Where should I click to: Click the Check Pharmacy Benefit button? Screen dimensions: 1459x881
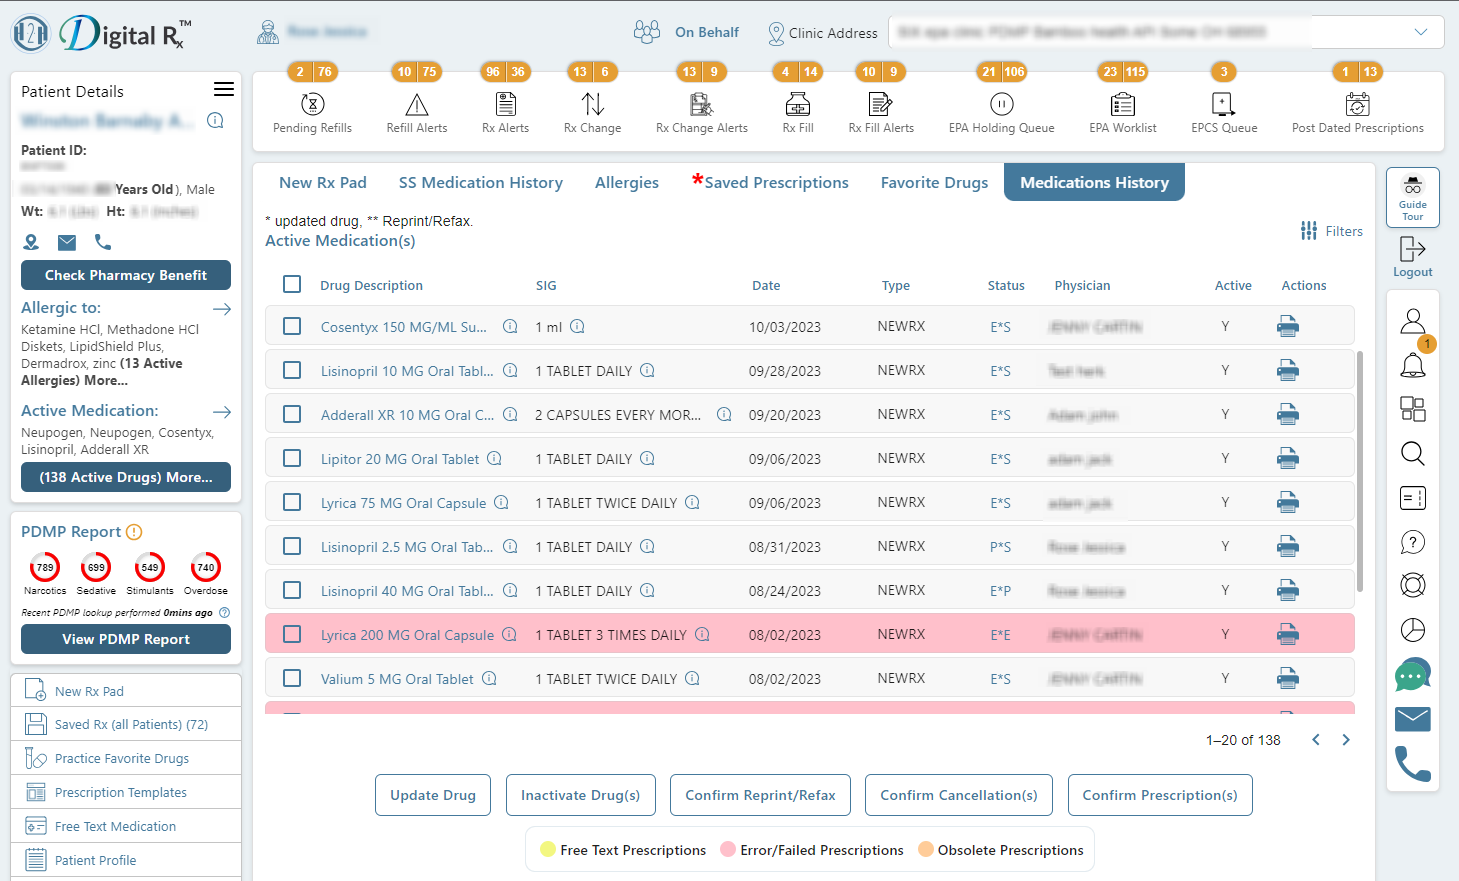point(126,275)
